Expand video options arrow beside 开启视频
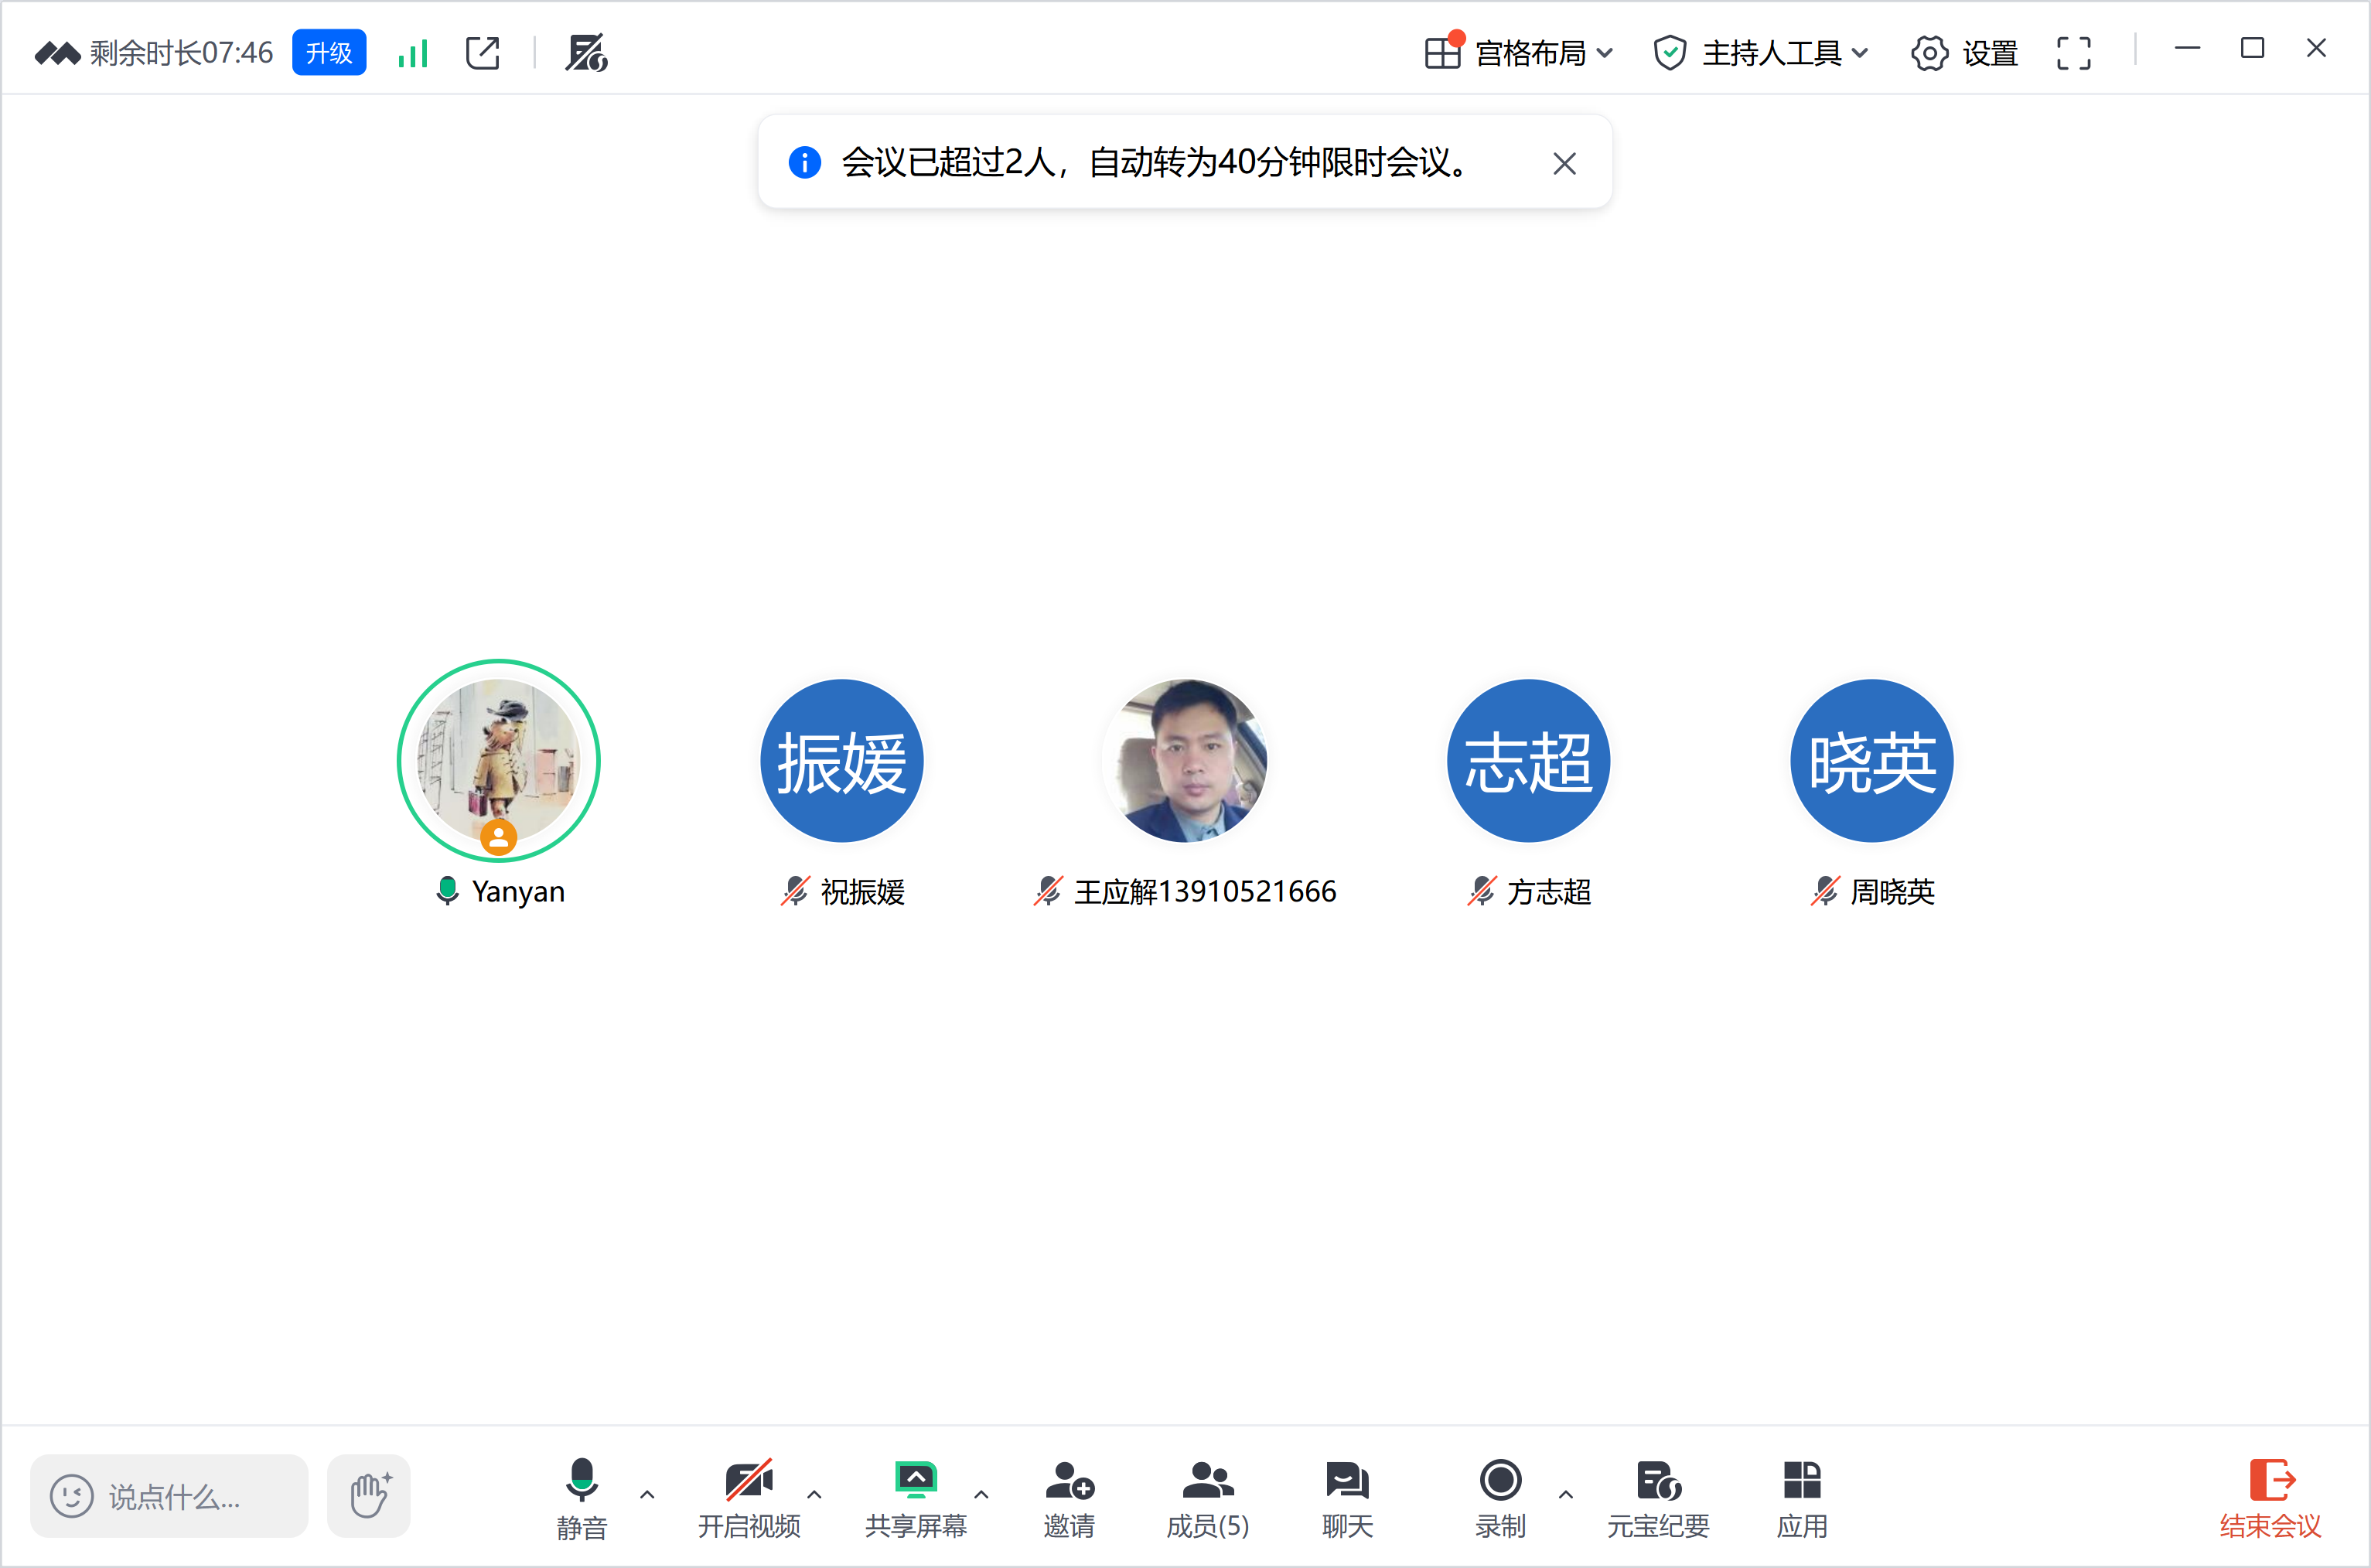Image resolution: width=2371 pixels, height=1568 pixels. pos(814,1494)
